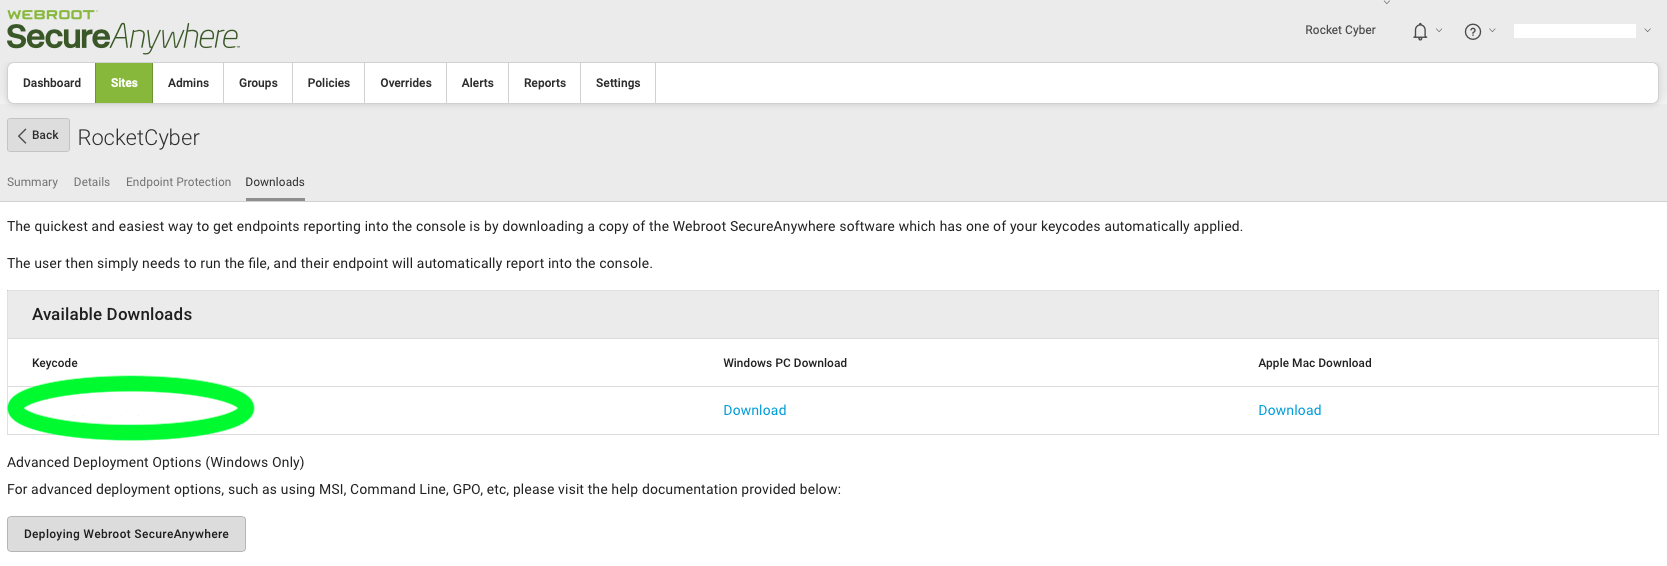This screenshot has height=566, width=1667.
Task: Click the Back button
Action: pyautogui.click(x=38, y=135)
